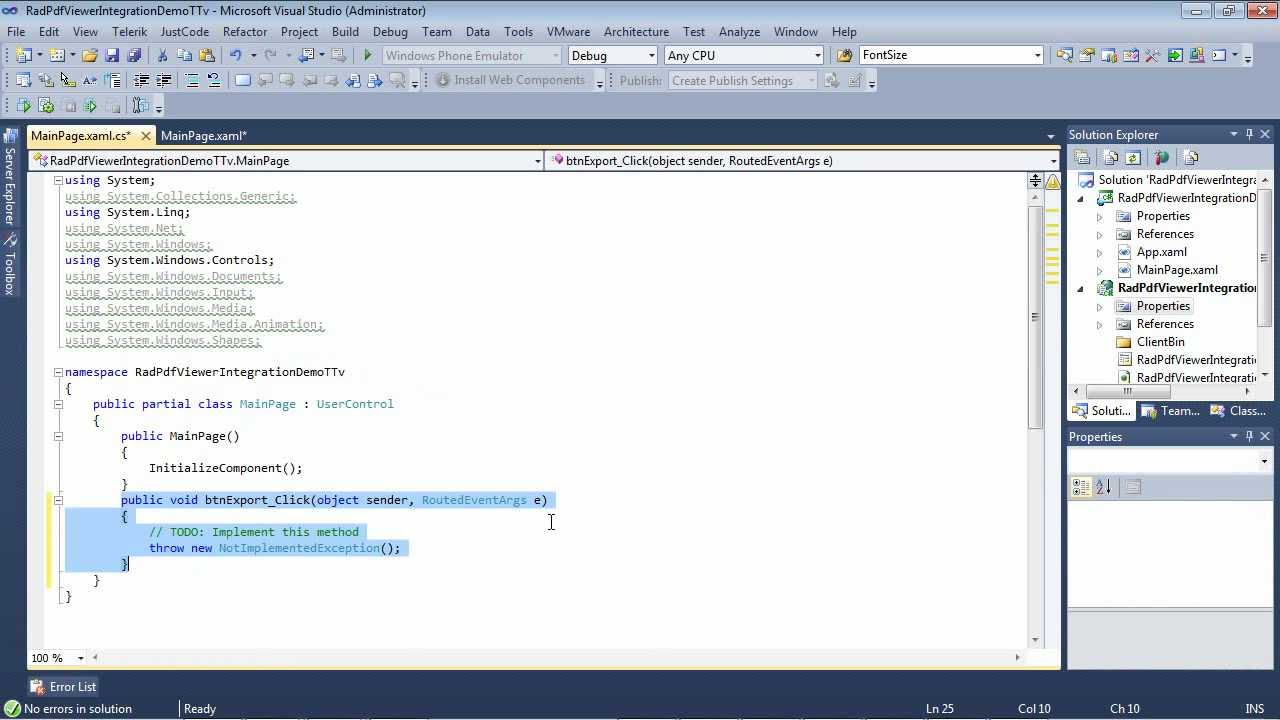Open the Debug configuration dropdown

click(652, 55)
